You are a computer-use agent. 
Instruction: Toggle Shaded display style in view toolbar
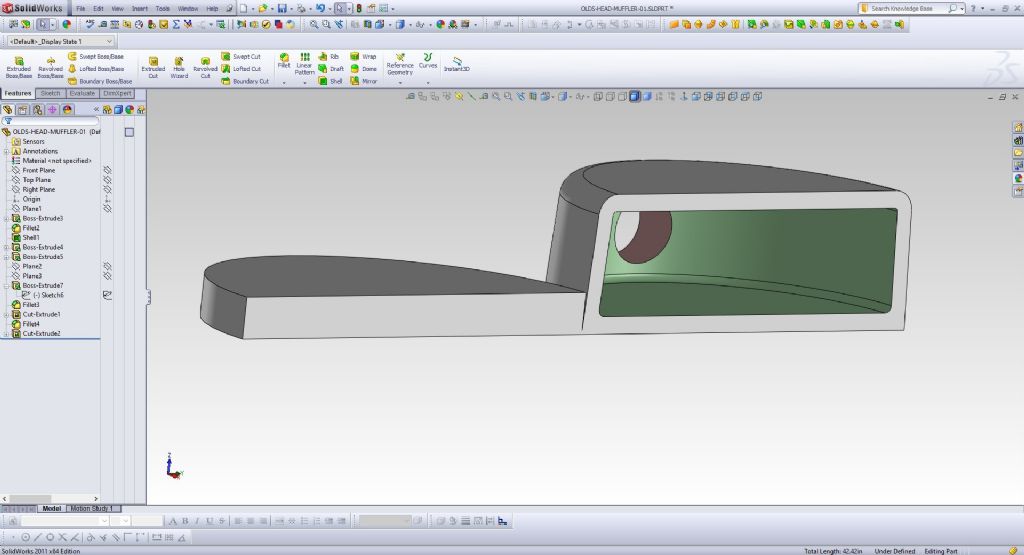(x=647, y=96)
